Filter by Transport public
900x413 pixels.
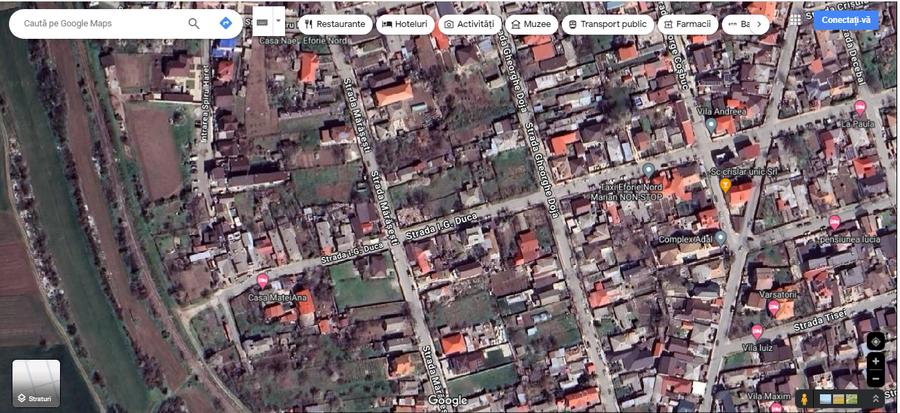point(607,24)
